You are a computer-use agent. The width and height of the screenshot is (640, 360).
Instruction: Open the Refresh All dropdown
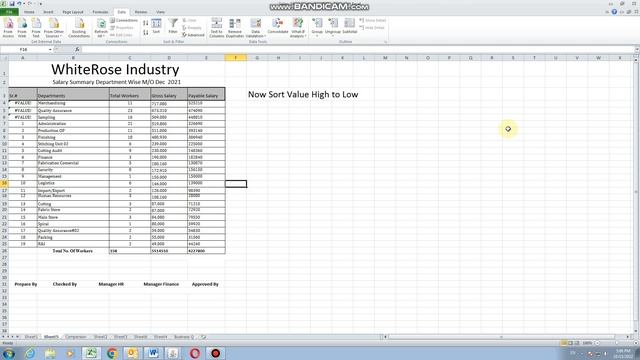[x=100, y=28]
